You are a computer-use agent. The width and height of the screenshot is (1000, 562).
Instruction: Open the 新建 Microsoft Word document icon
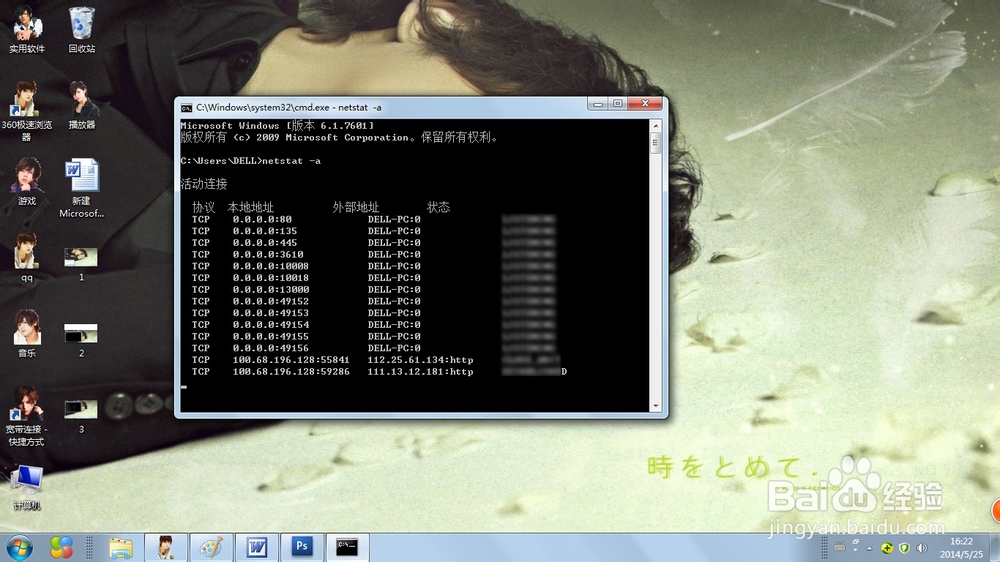point(82,188)
